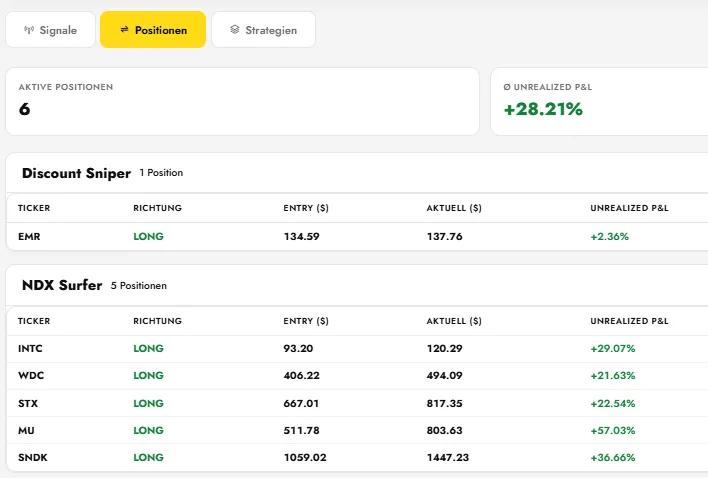Screen dimensions: 708x478
Task: Click current price 1447.23
Action: click(x=448, y=458)
